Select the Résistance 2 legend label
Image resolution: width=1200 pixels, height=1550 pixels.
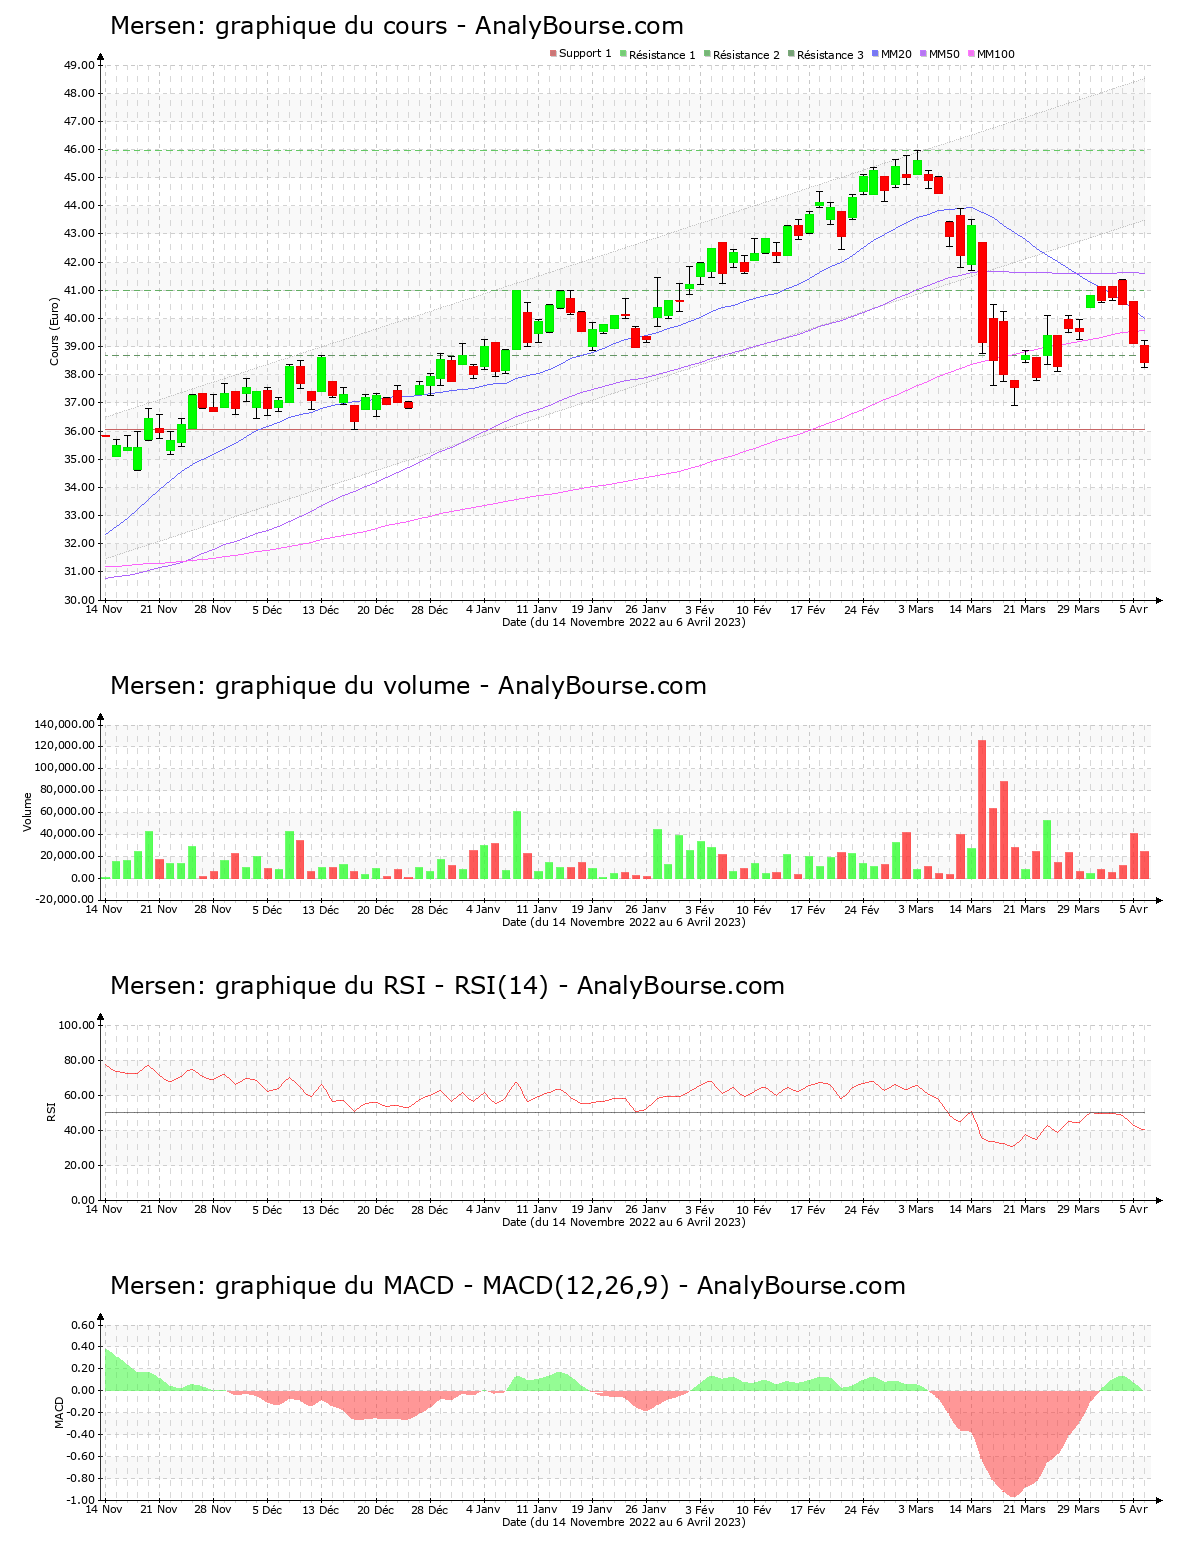746,55
